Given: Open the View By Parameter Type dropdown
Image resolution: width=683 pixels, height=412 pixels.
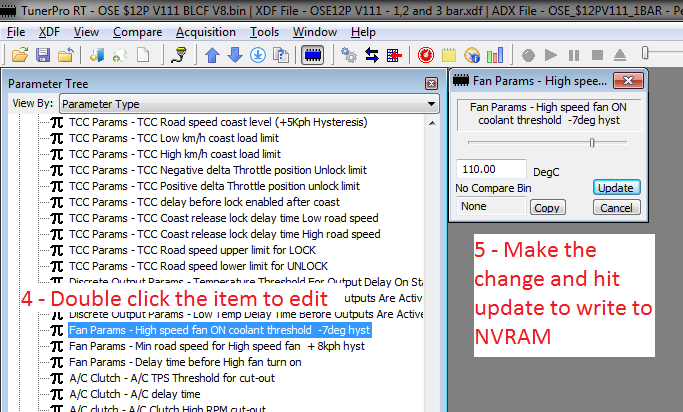Looking at the screenshot, I should (249, 104).
